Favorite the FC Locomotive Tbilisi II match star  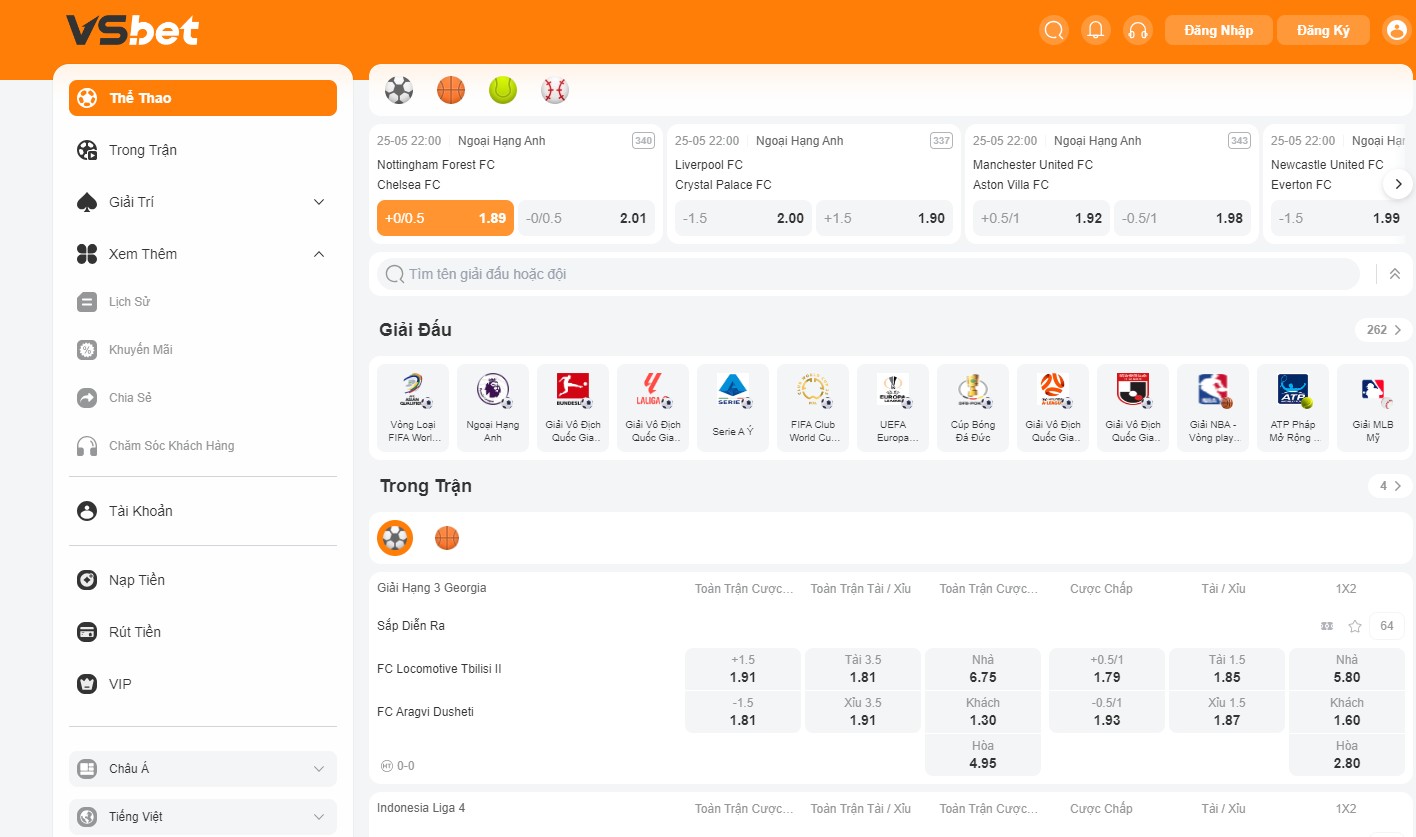coord(1355,626)
